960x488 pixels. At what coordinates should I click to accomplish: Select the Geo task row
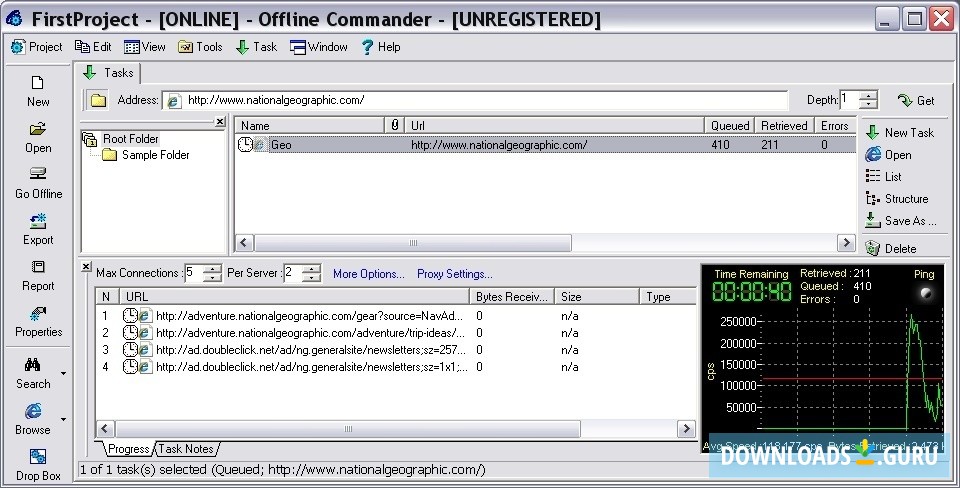click(545, 145)
